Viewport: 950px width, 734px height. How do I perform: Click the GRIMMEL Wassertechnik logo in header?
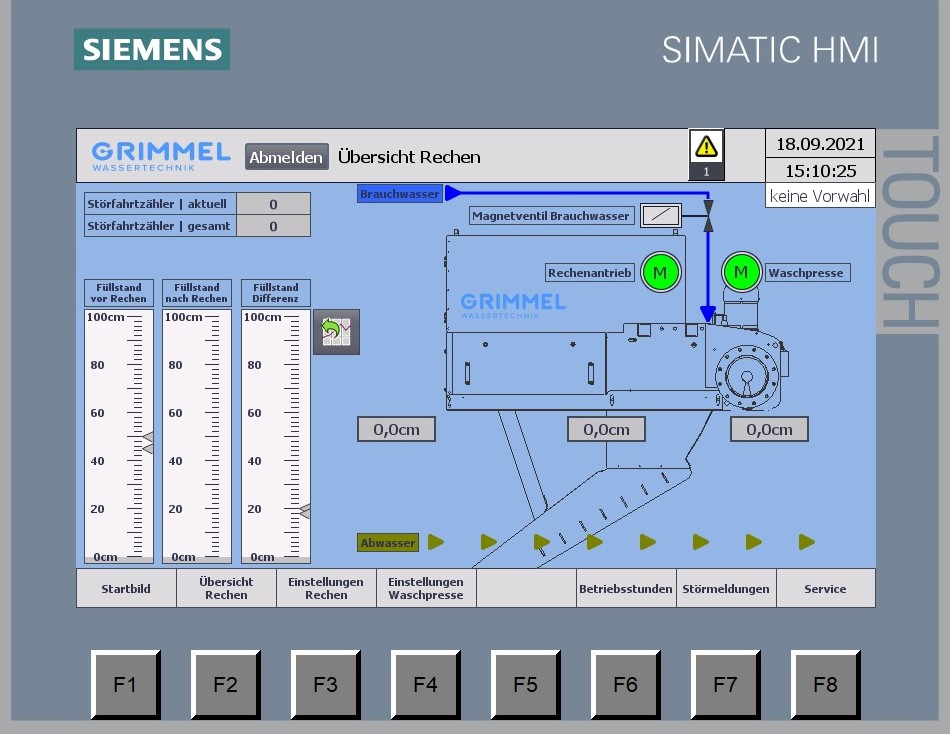[161, 156]
